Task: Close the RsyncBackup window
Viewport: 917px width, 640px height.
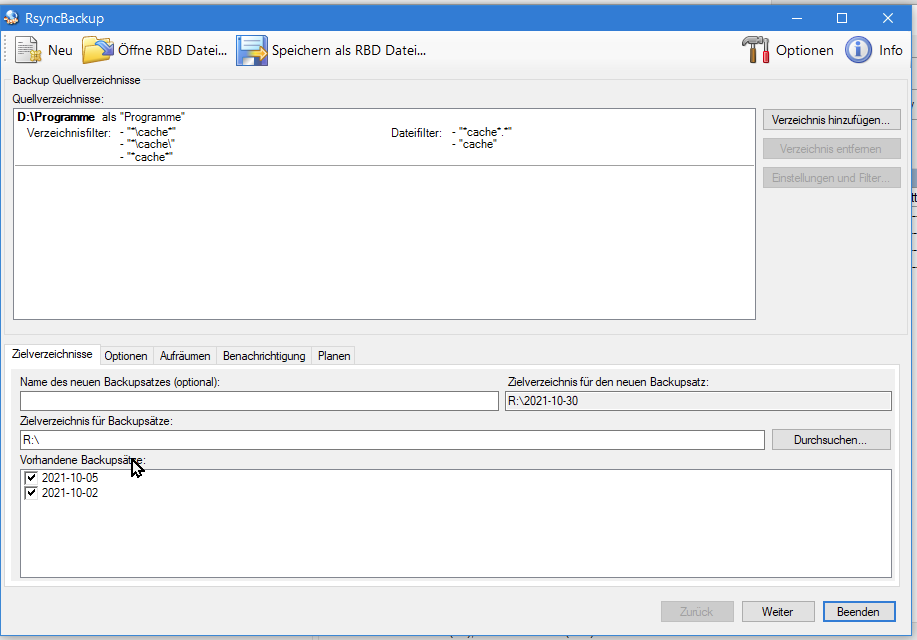Action: pyautogui.click(x=888, y=18)
